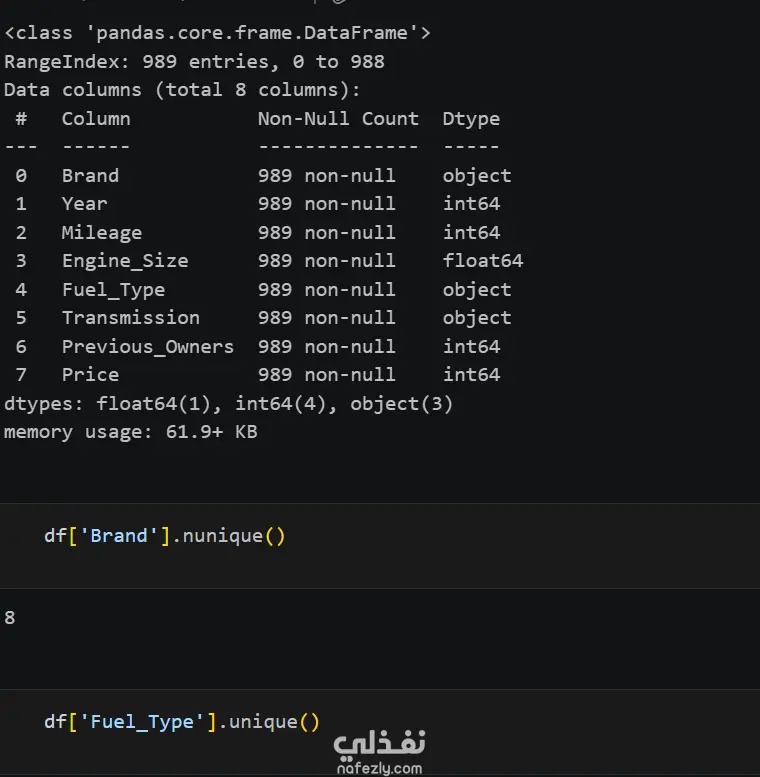Viewport: 760px width, 777px height.
Task: Click the Previous_Owners row in the output
Action: [x=258, y=347]
